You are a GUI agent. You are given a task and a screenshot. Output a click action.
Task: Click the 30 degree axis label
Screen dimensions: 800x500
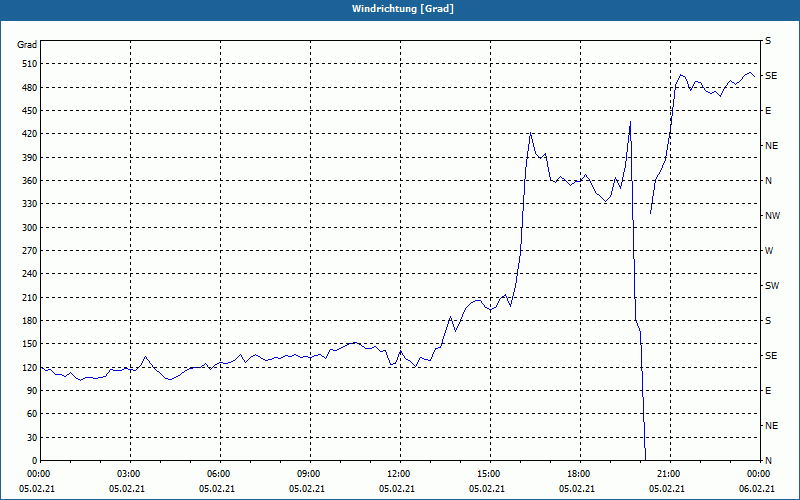tap(32, 437)
